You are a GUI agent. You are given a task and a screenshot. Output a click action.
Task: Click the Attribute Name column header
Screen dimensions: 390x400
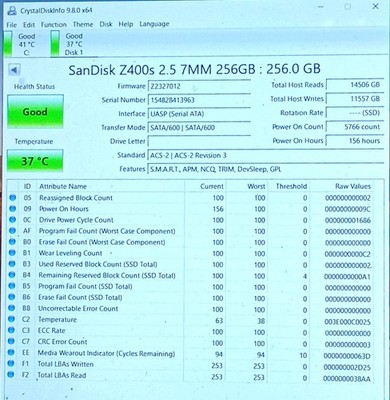pos(63,186)
